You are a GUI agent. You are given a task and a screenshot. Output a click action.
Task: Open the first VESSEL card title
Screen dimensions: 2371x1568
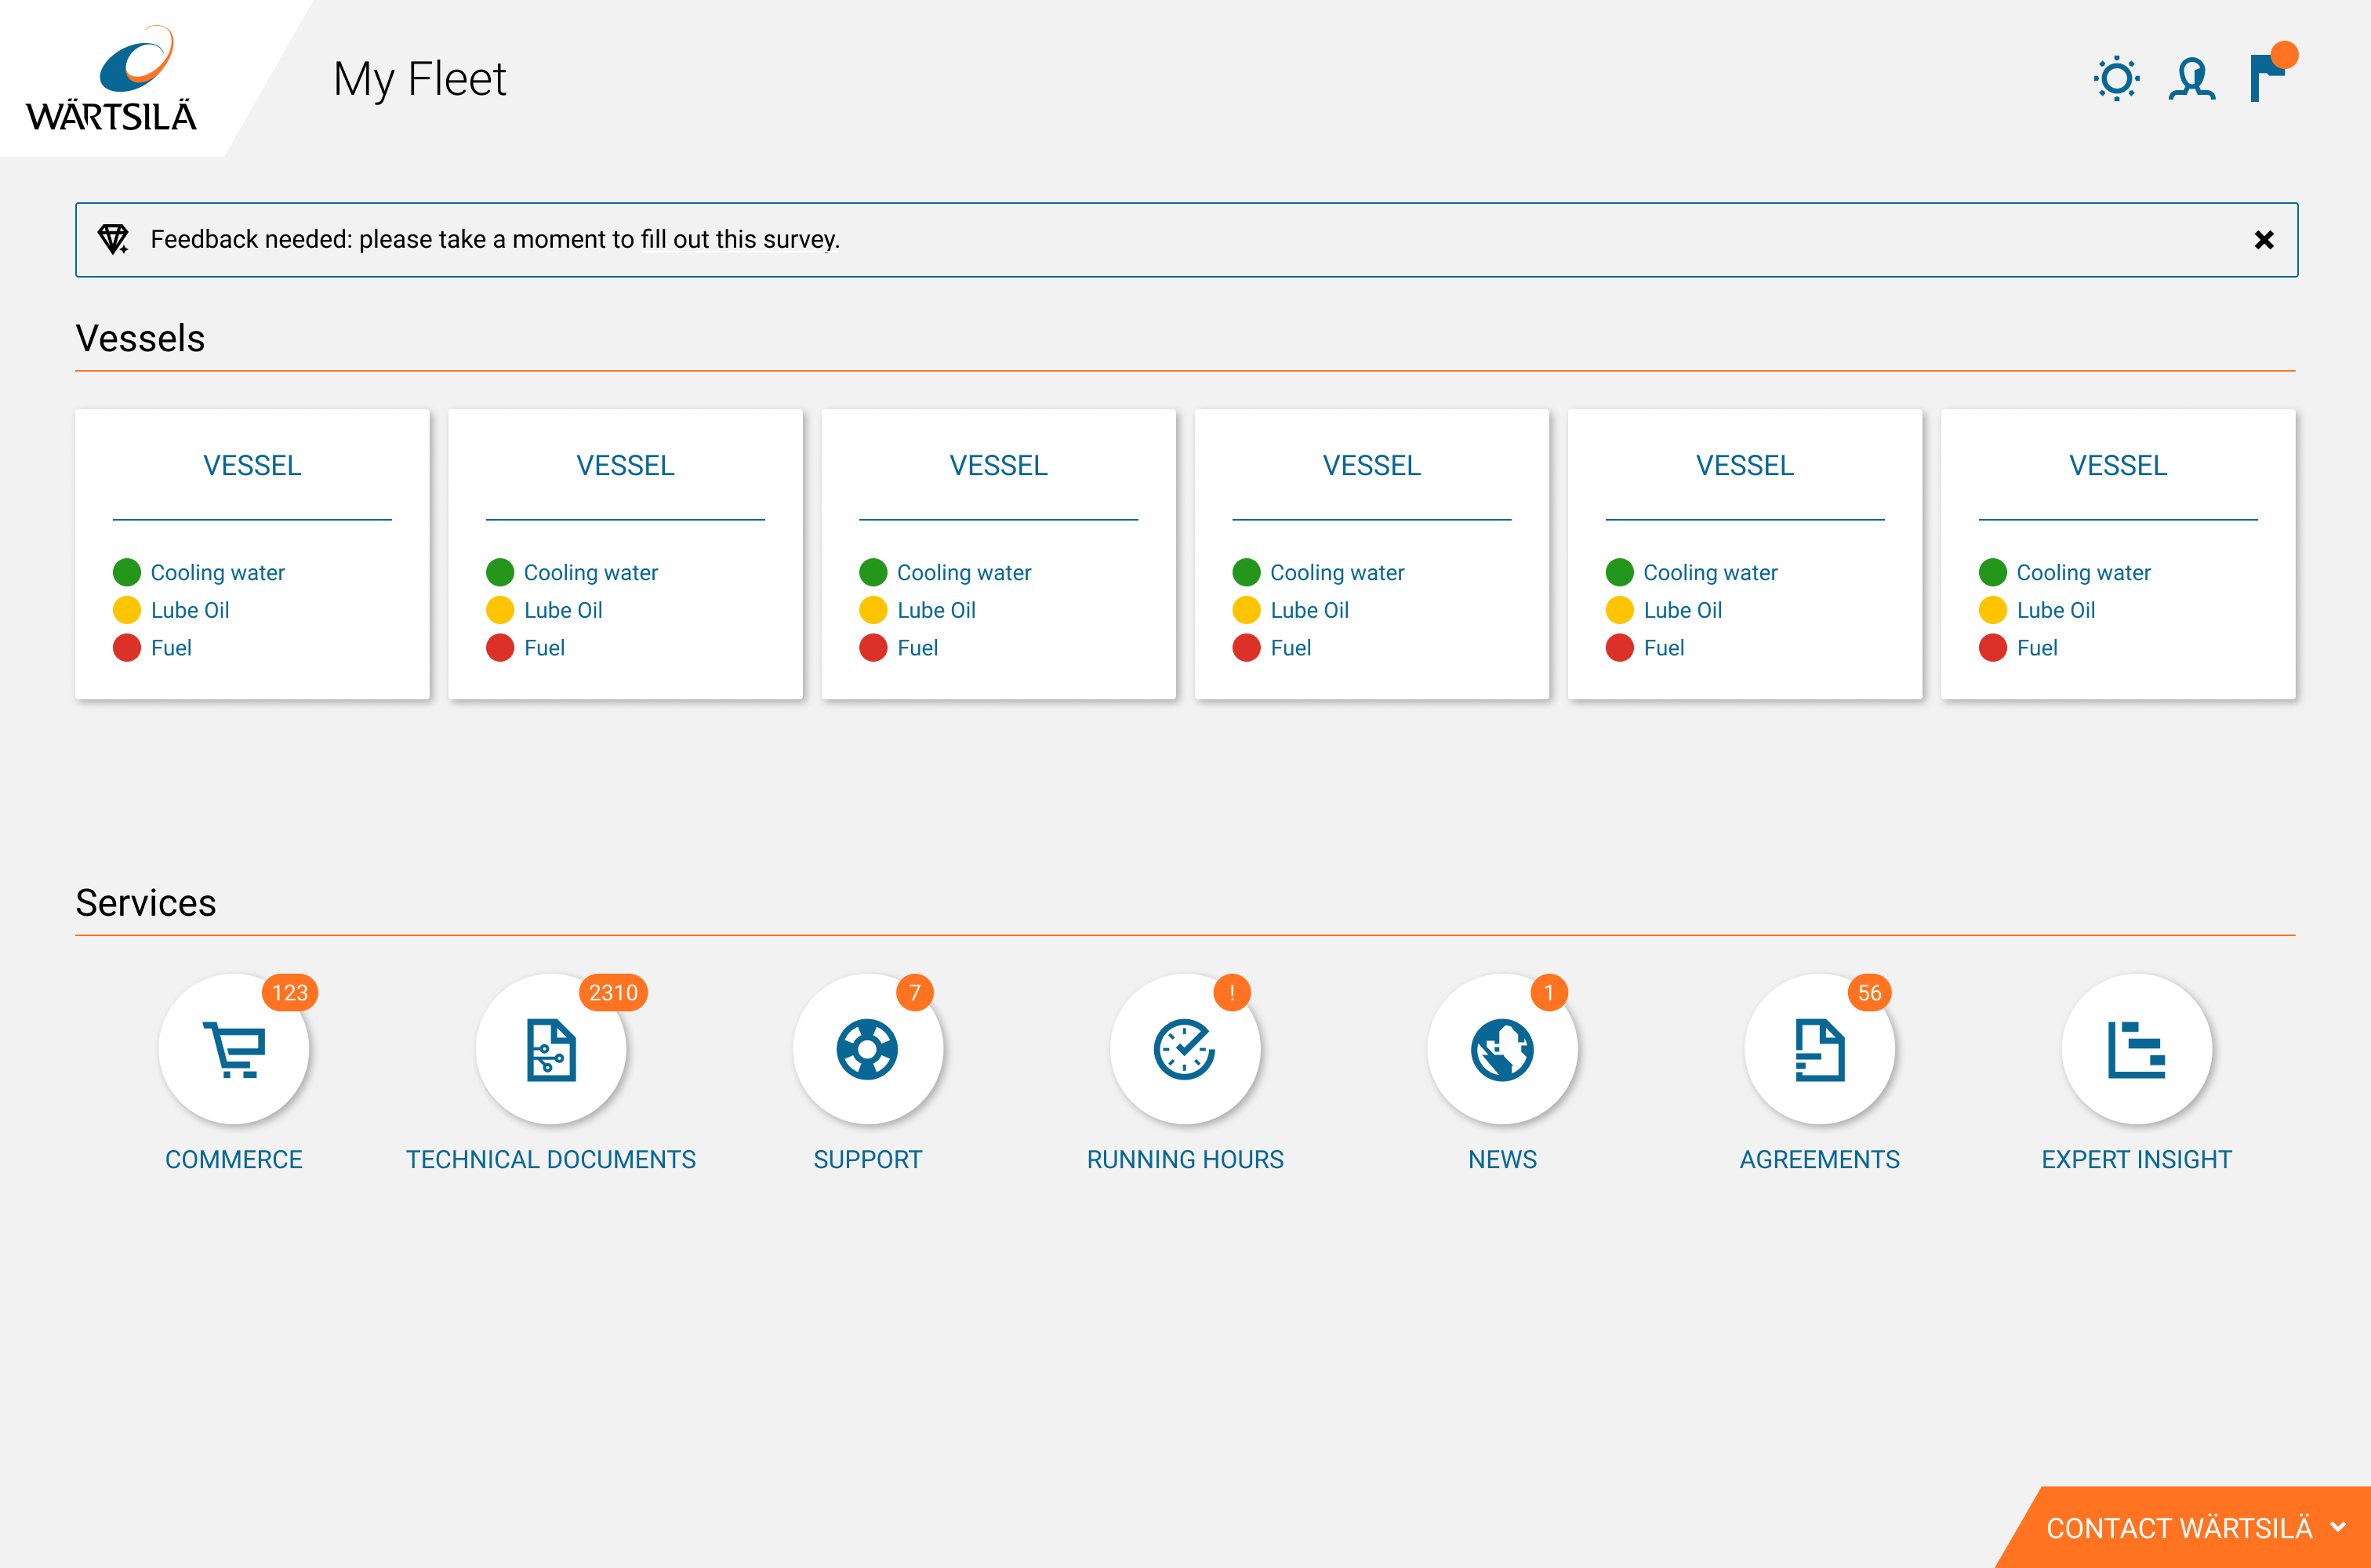tap(252, 465)
